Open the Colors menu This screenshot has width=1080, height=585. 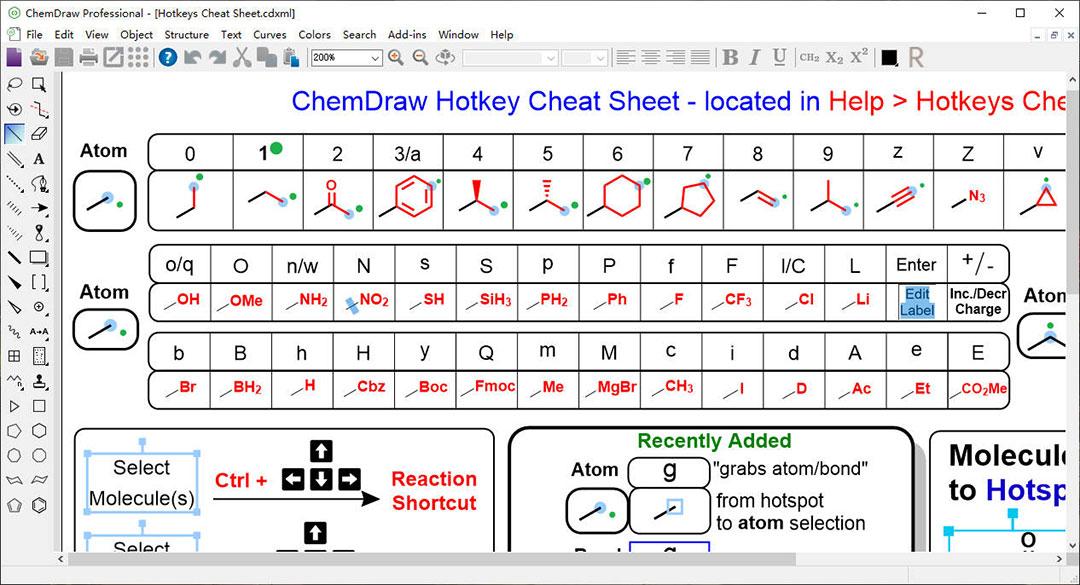[x=314, y=34]
